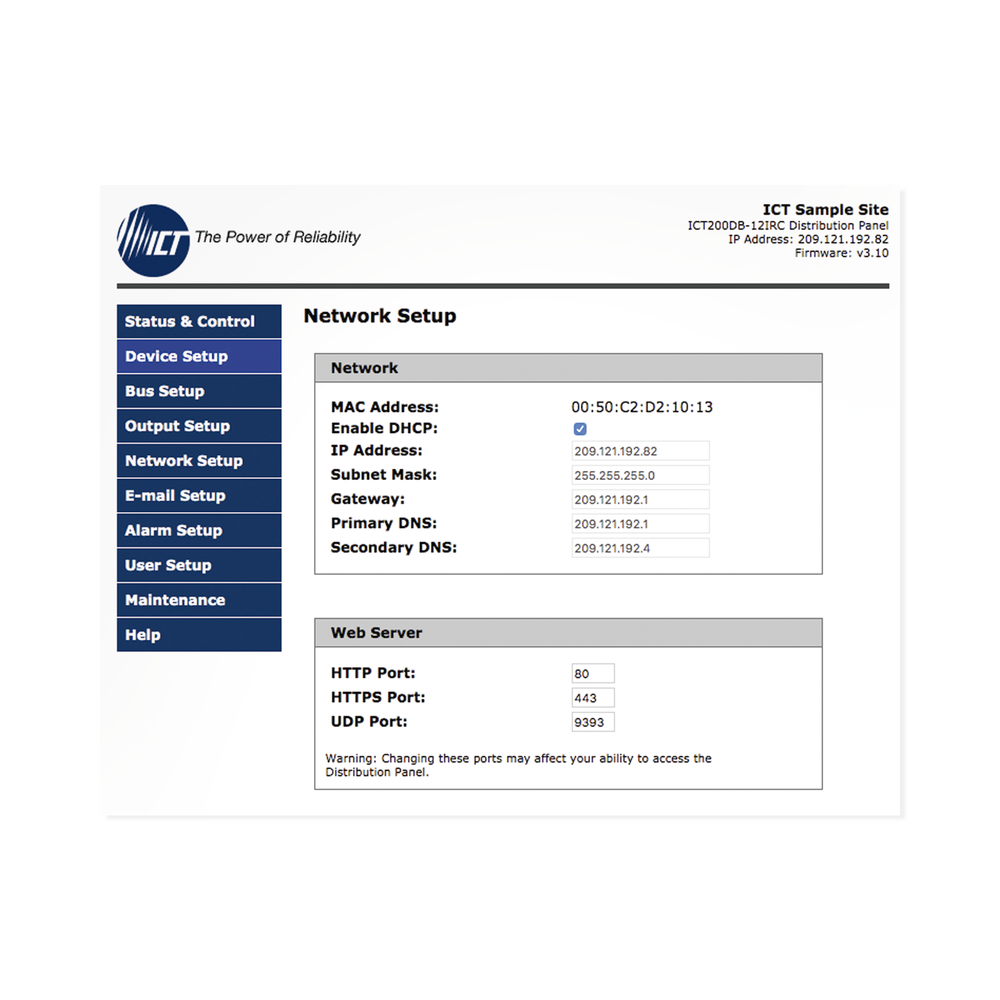Viewport: 1000px width, 1000px height.
Task: Click the HTTP Port field
Action: [x=593, y=674]
